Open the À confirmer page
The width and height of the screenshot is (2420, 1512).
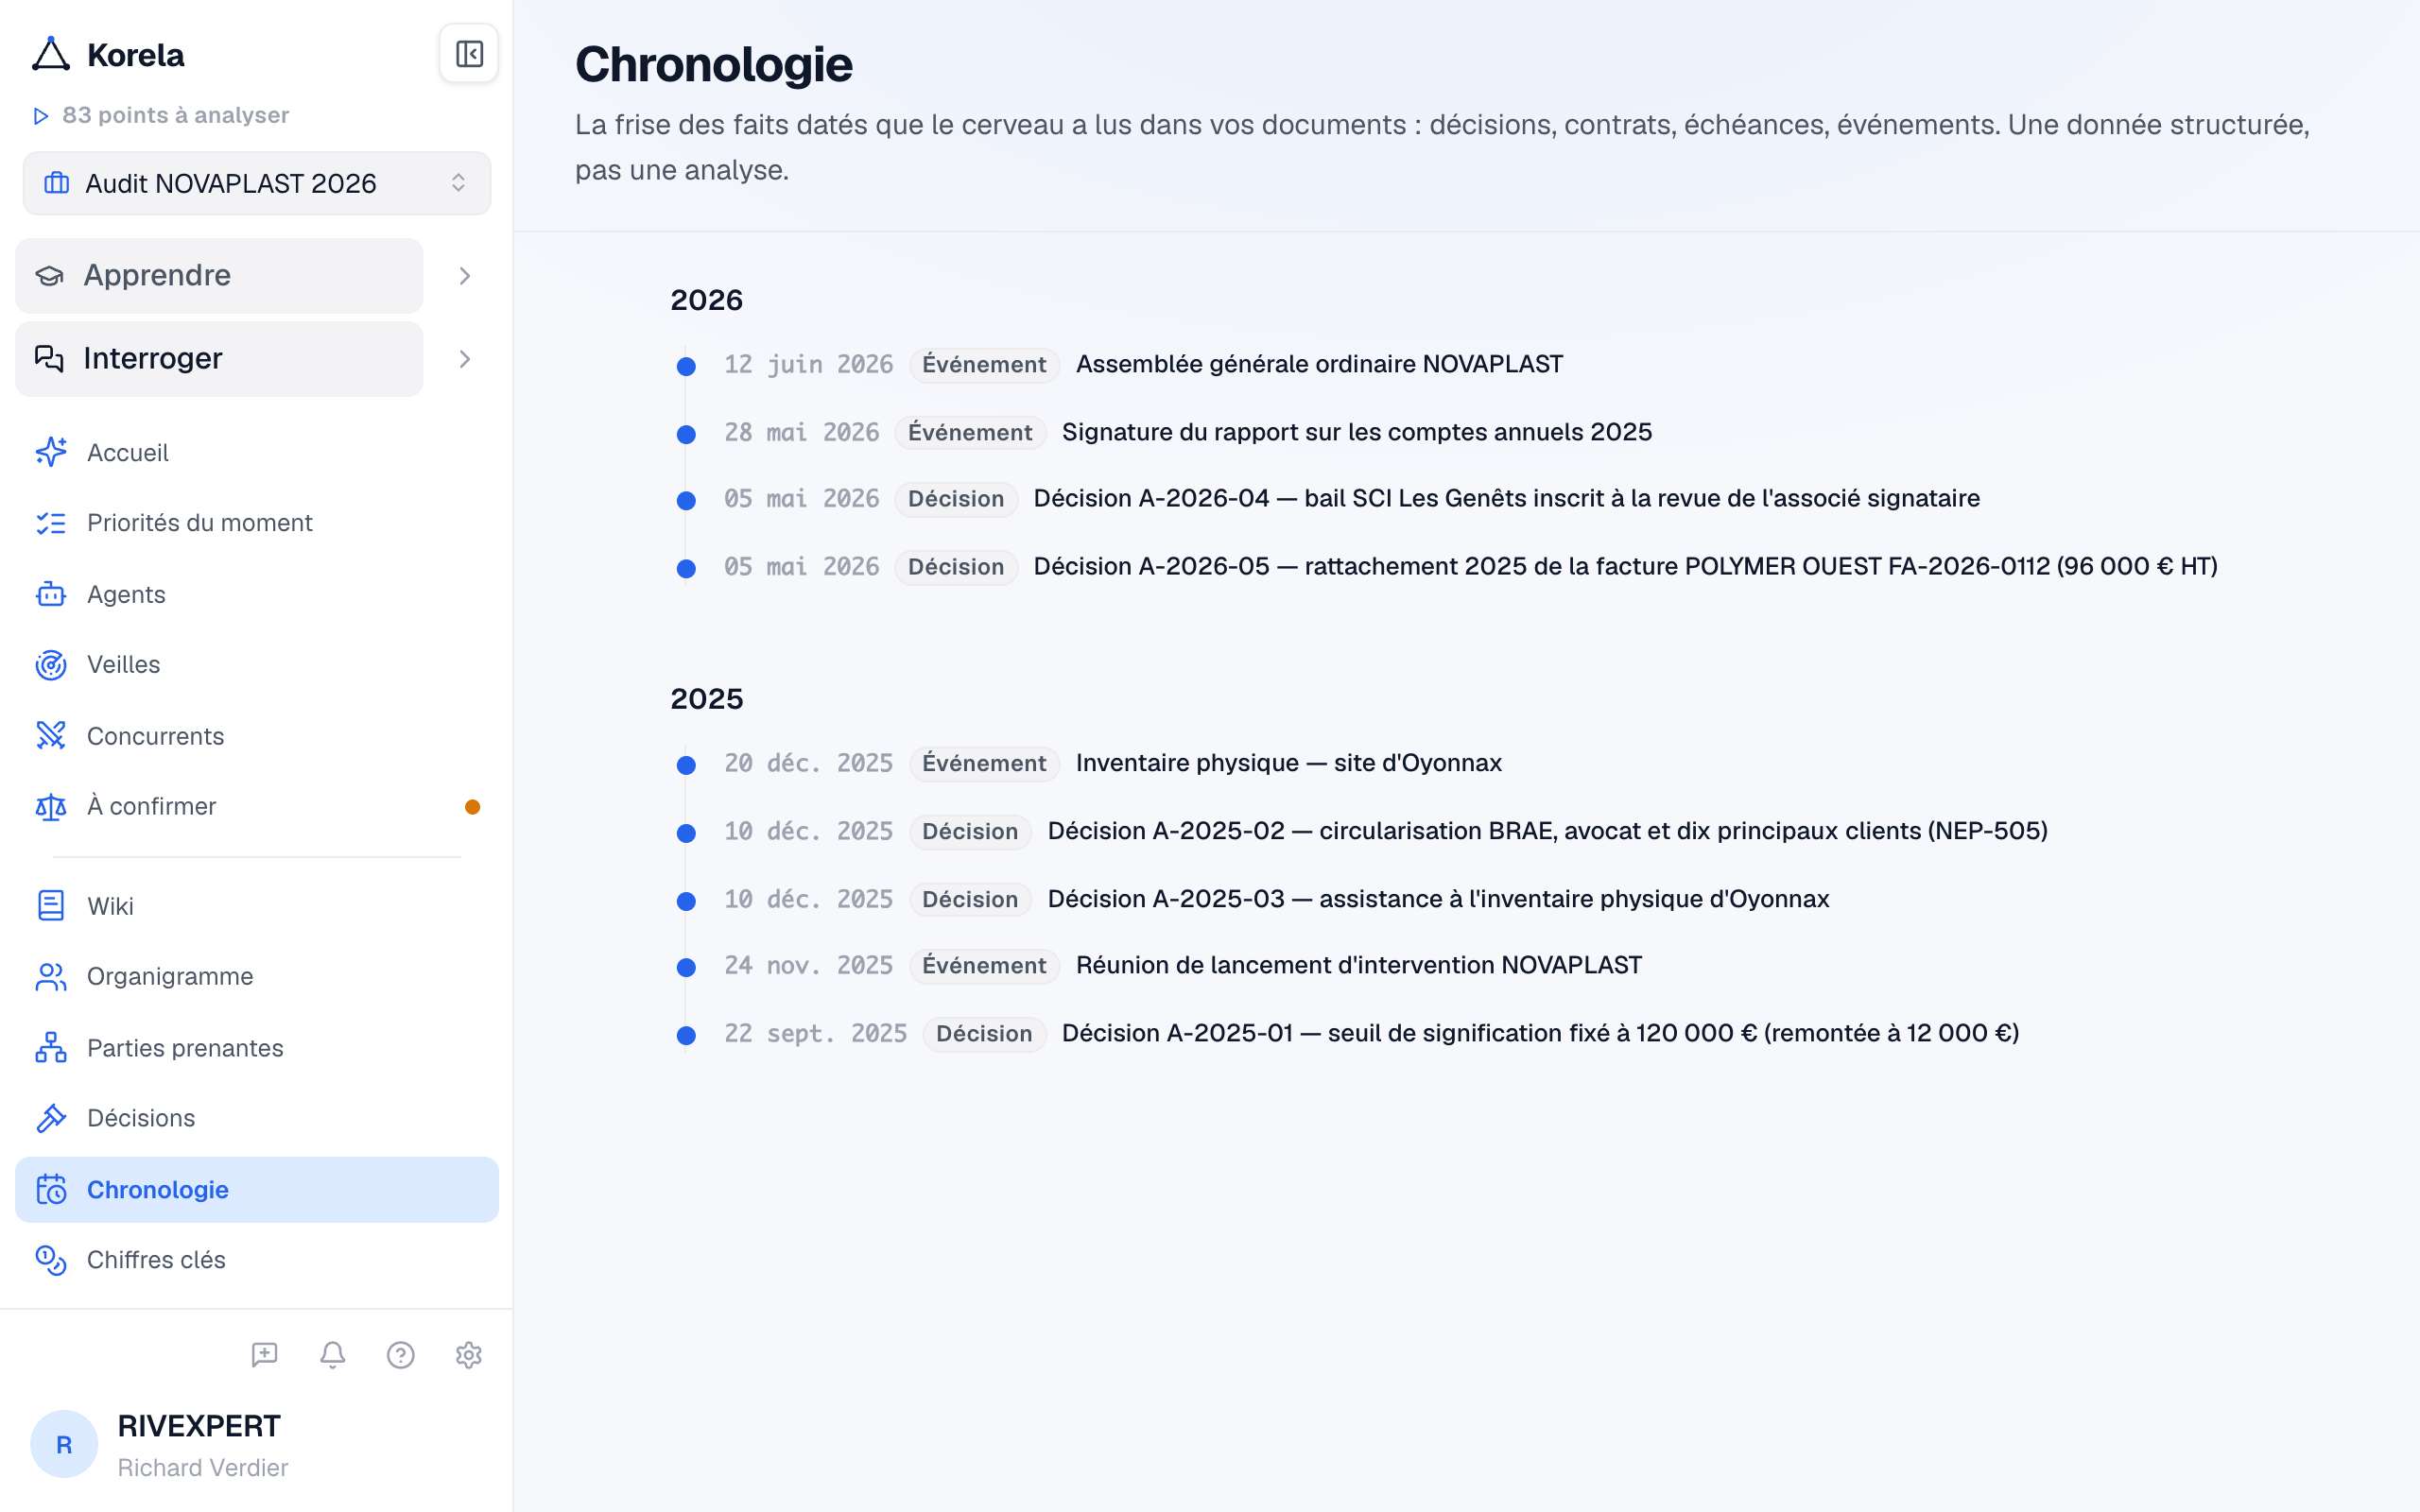(257, 806)
